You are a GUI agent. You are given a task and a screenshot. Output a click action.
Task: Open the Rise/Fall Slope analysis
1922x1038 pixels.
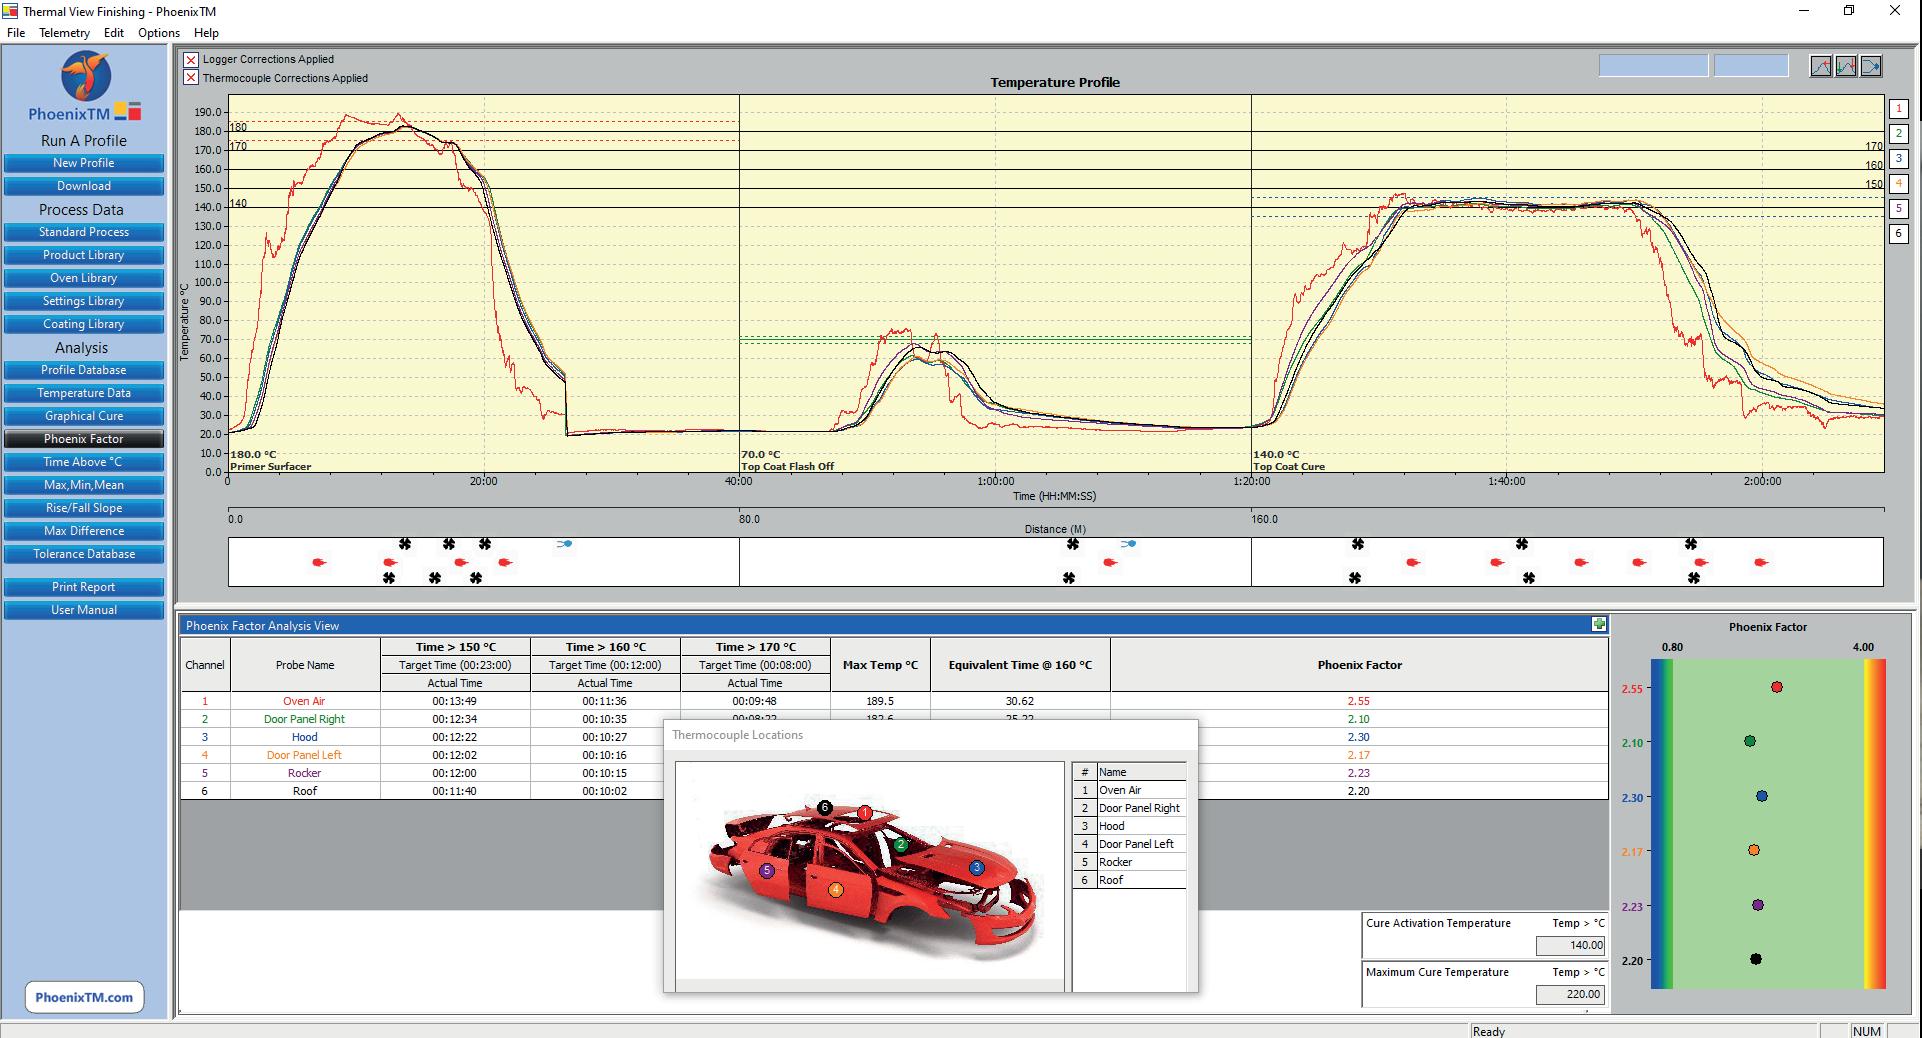click(84, 508)
